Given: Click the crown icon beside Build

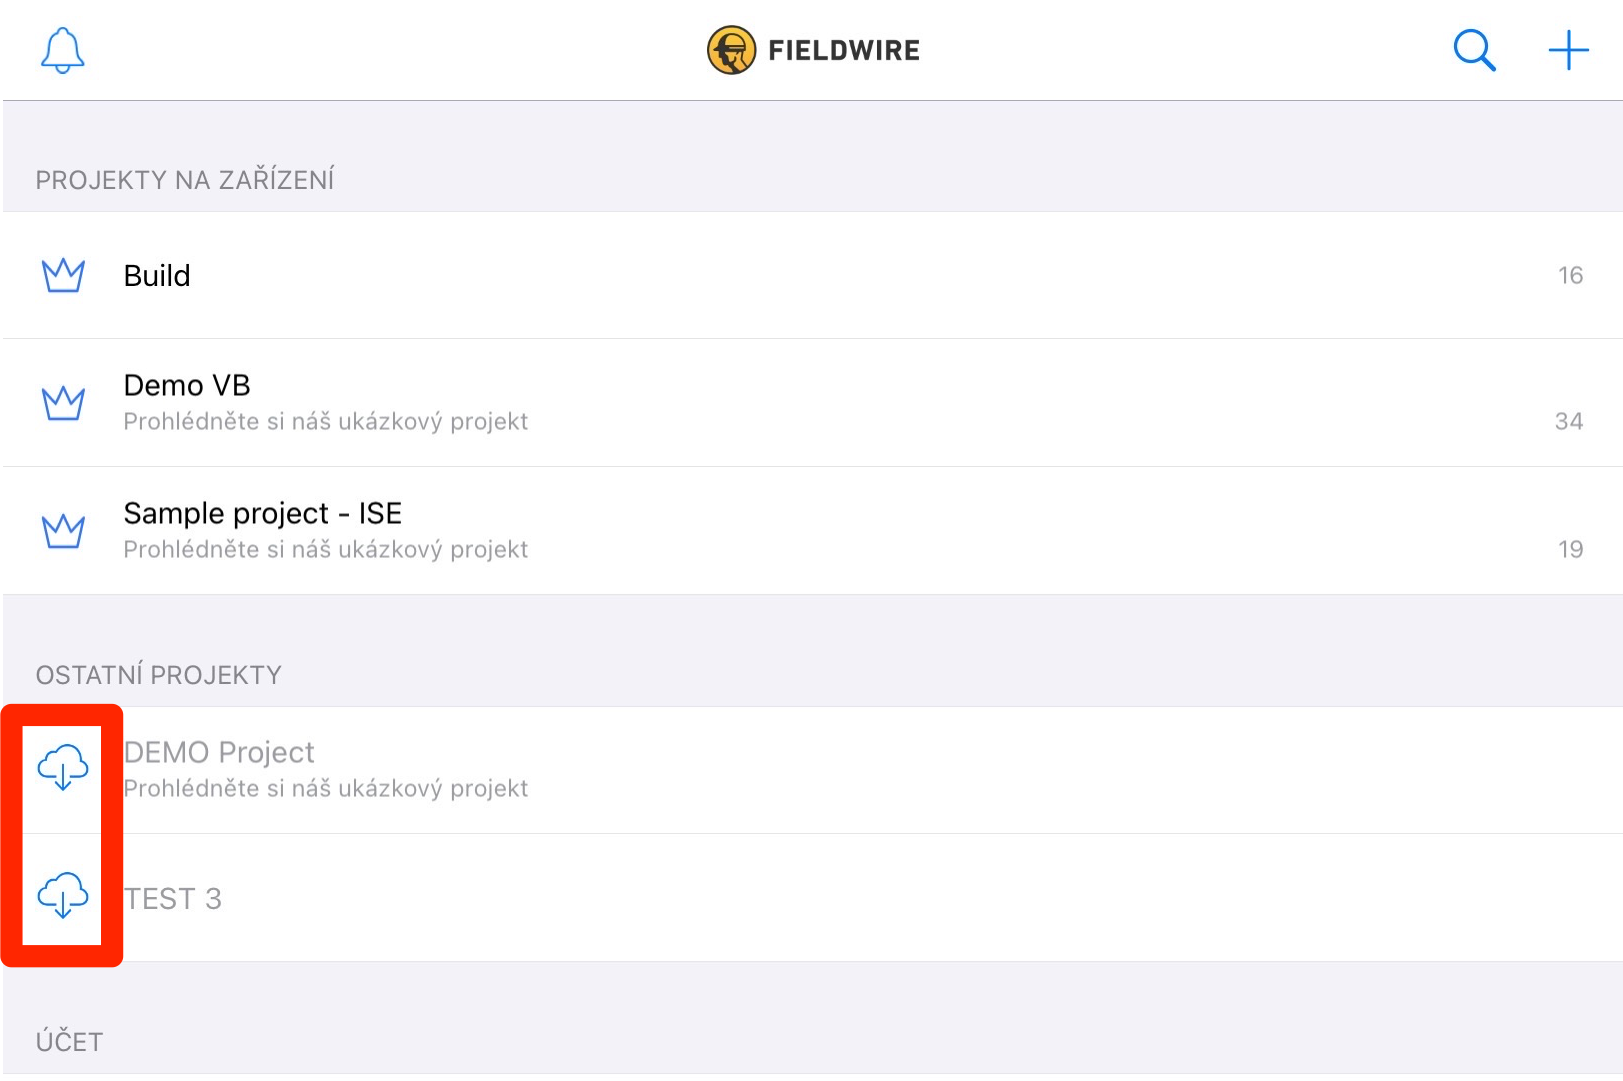Looking at the screenshot, I should 63,275.
